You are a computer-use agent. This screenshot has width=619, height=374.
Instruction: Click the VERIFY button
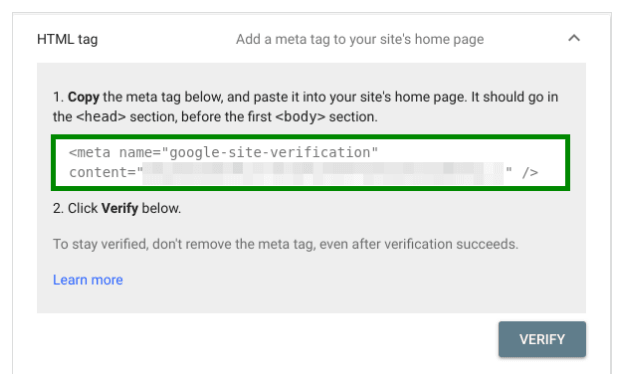pos(542,339)
